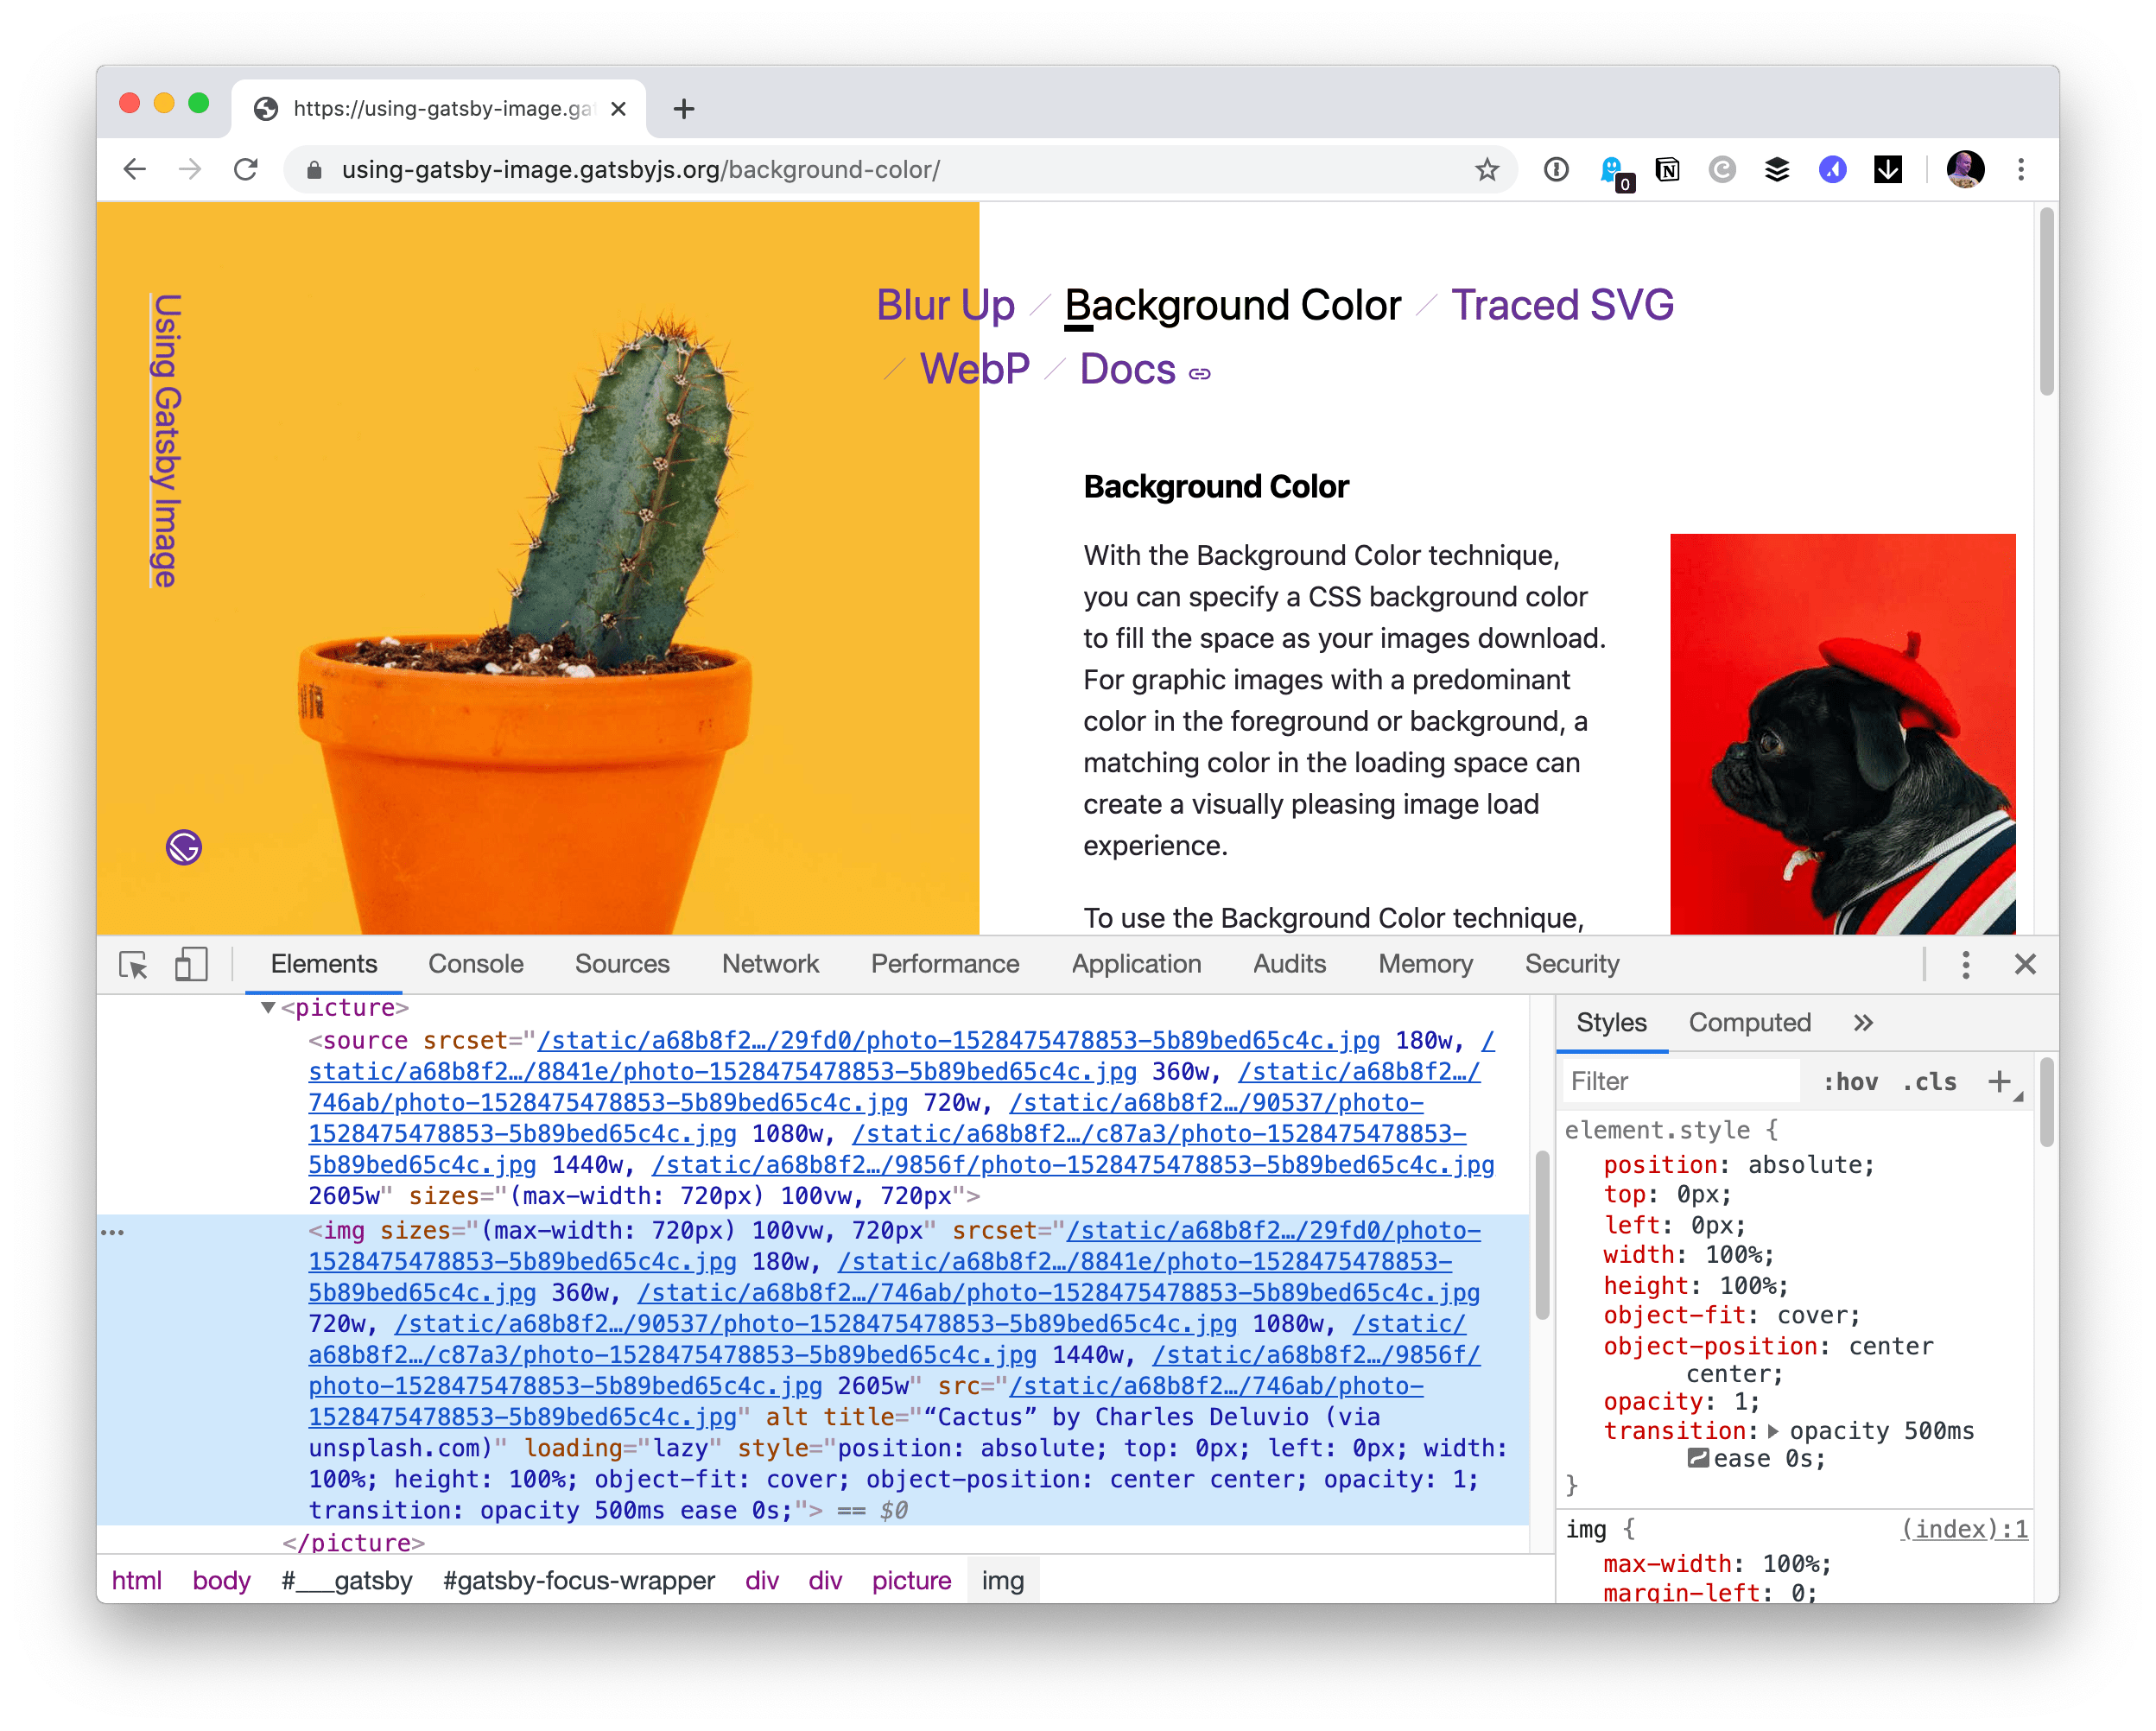Screen dimensions: 2156x1731
Task: Show more Styles pane tabs chevron
Action: (x=1862, y=1023)
